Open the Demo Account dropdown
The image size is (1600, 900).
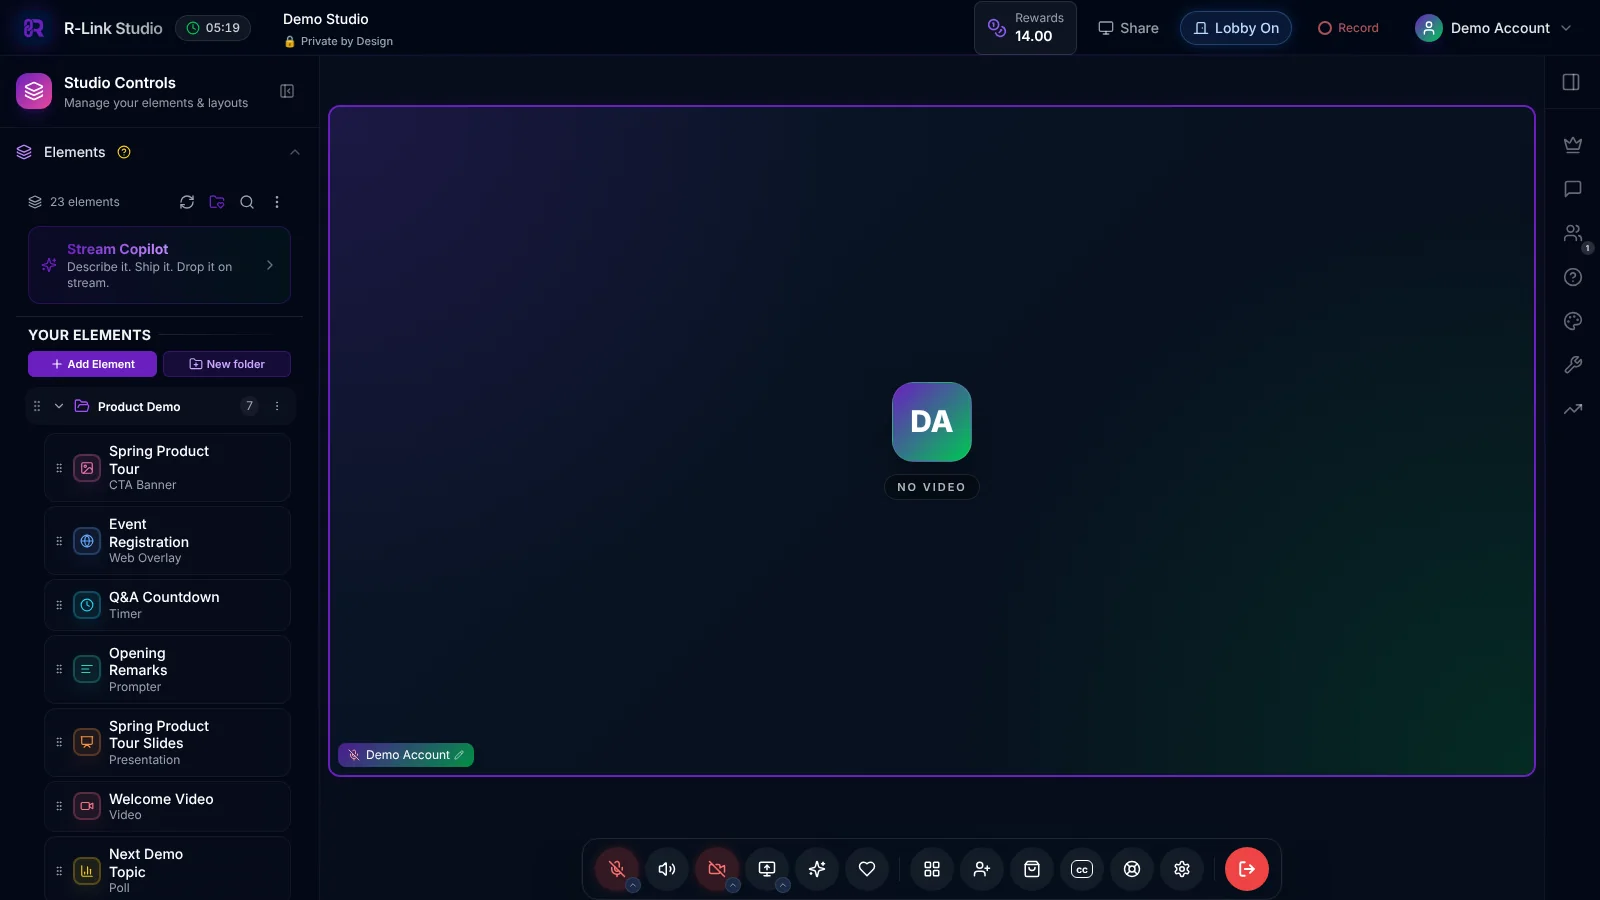point(1493,28)
